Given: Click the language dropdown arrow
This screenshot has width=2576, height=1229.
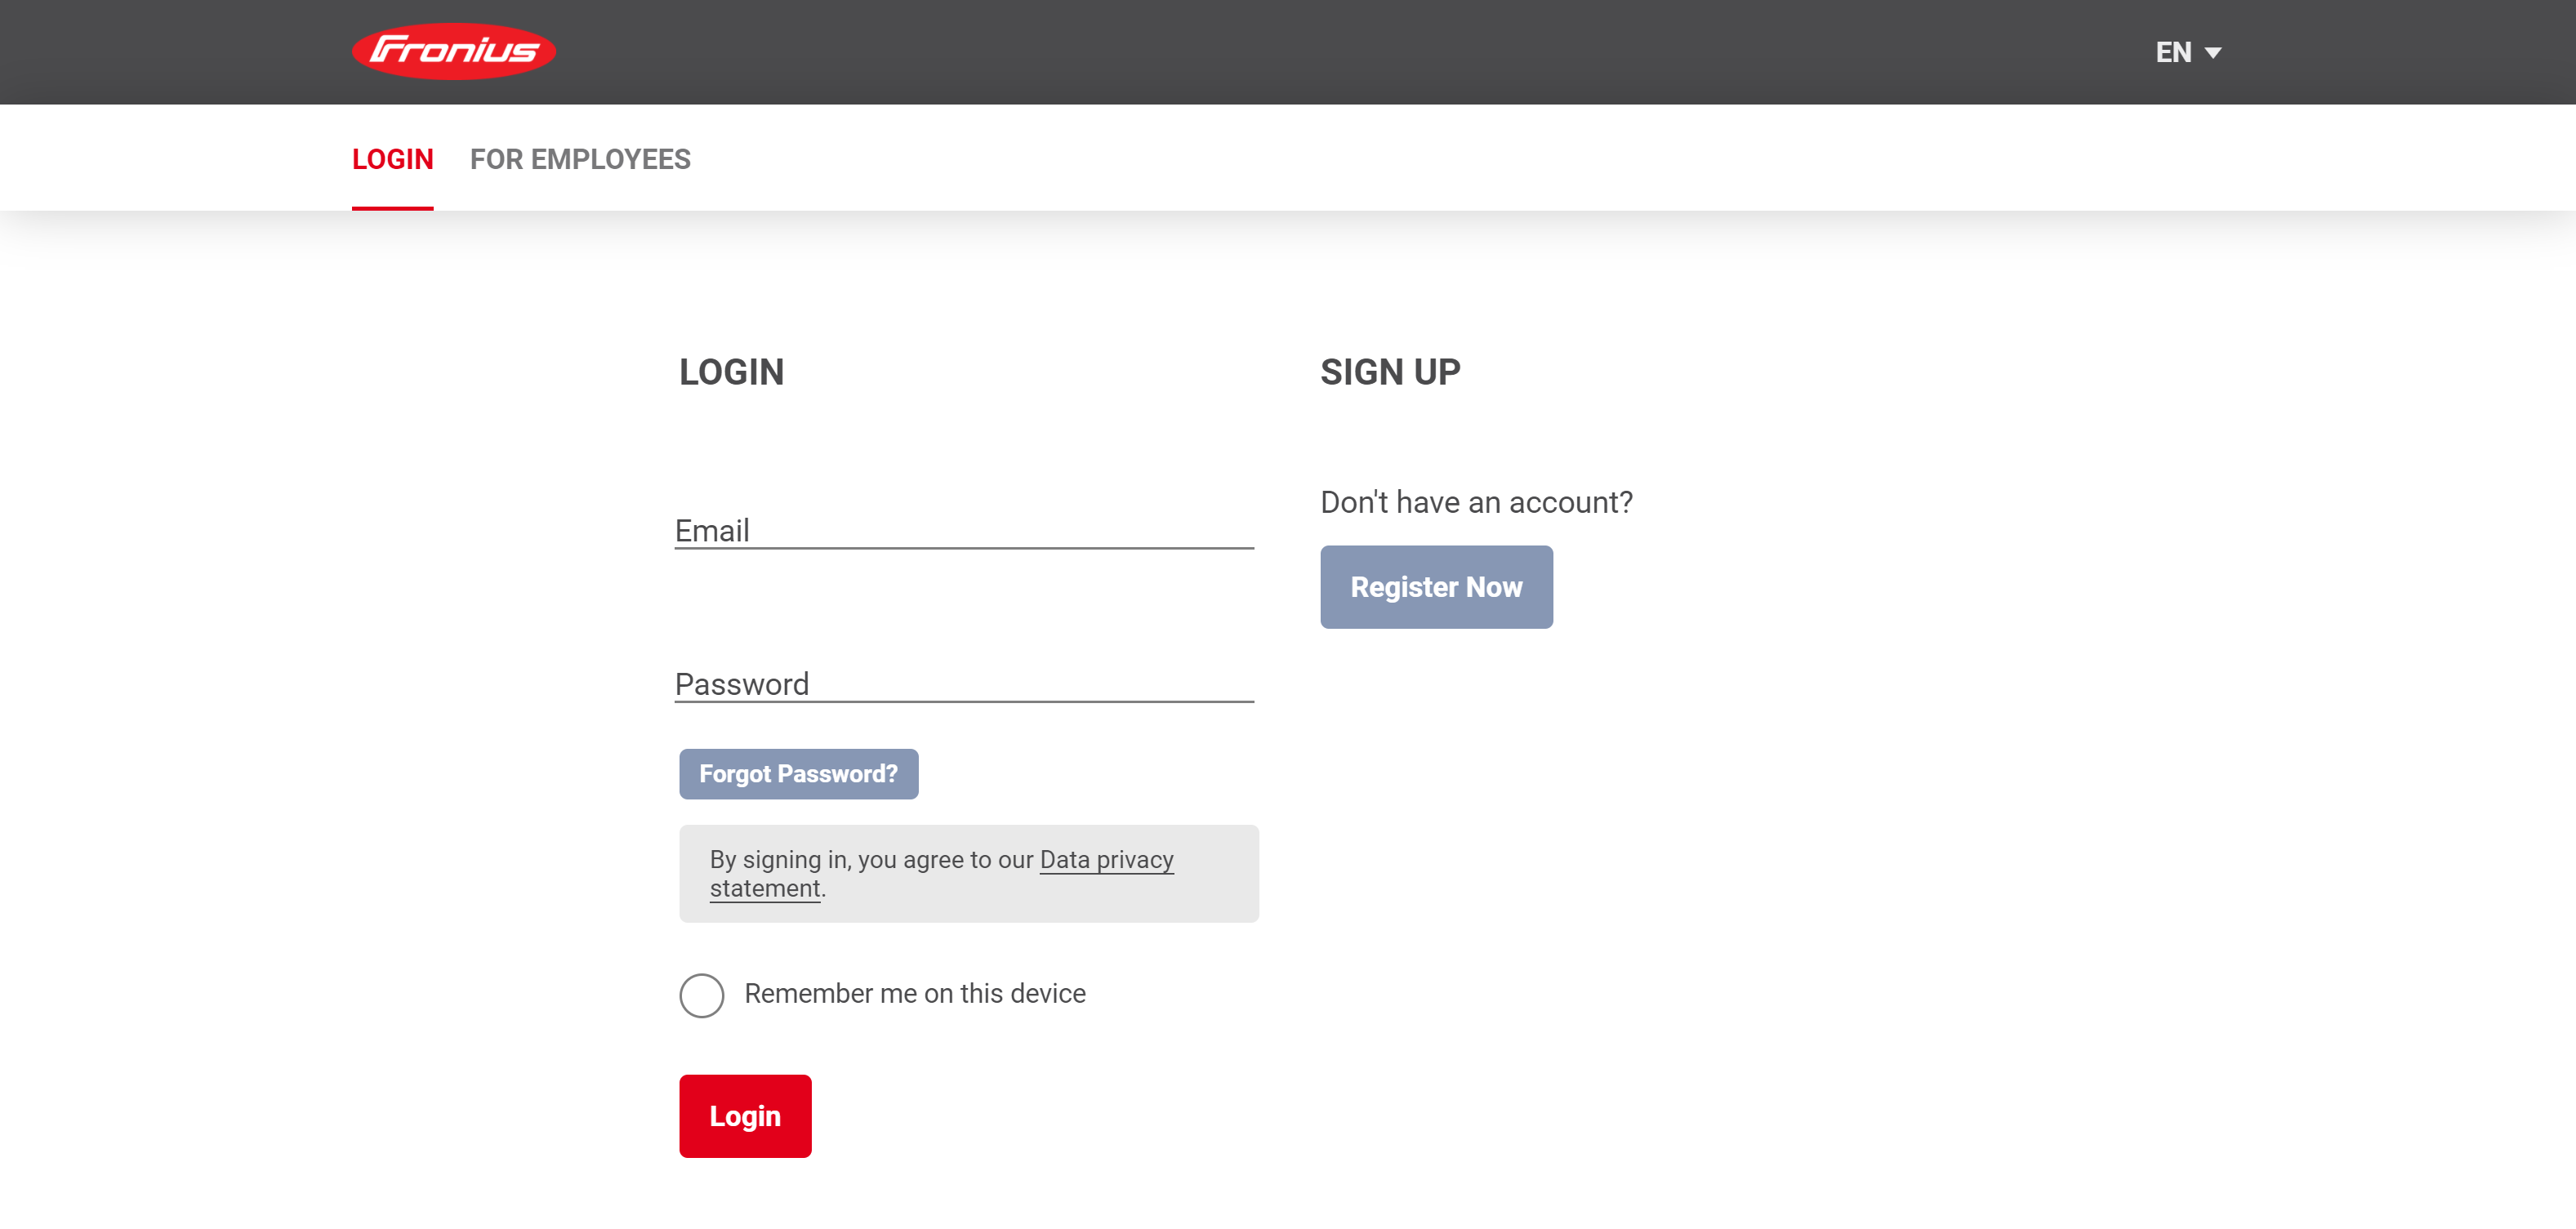Looking at the screenshot, I should coord(2212,53).
